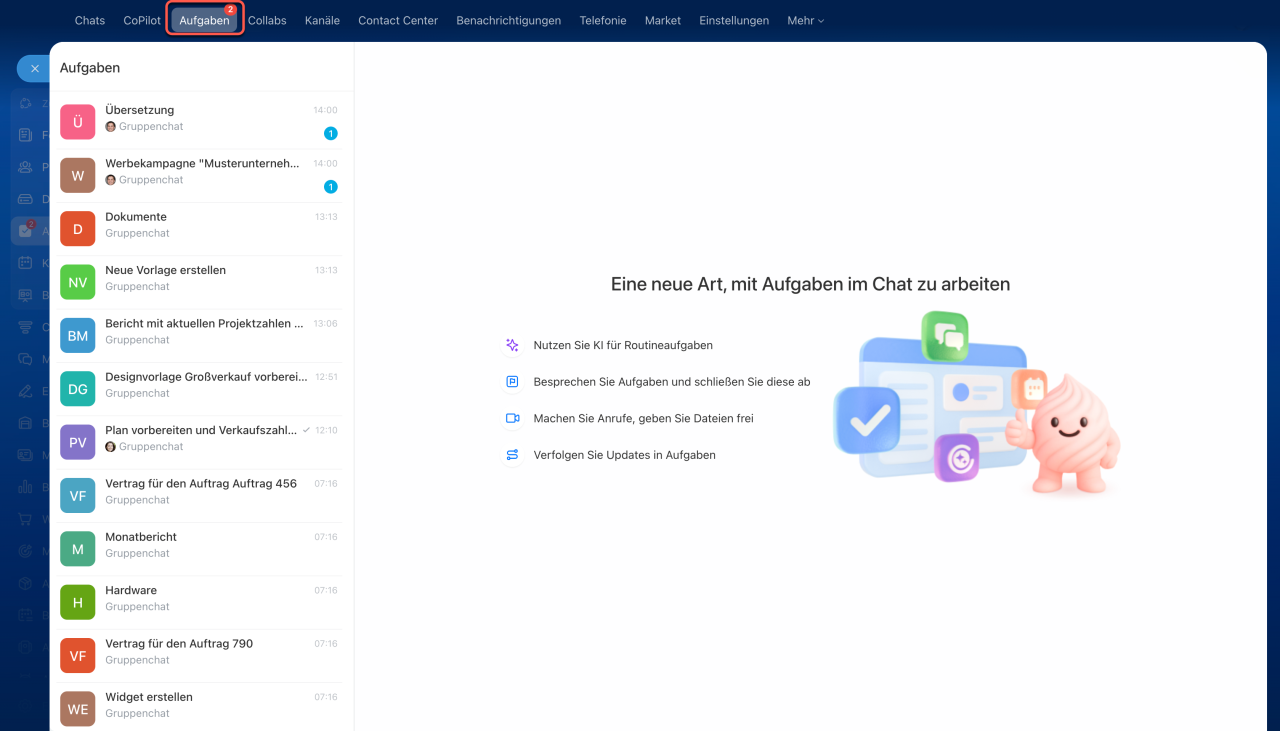Screen dimensions: 1280x731
Task: Click the sparkle KI icon for Routineaufgaben
Action: tap(512, 345)
